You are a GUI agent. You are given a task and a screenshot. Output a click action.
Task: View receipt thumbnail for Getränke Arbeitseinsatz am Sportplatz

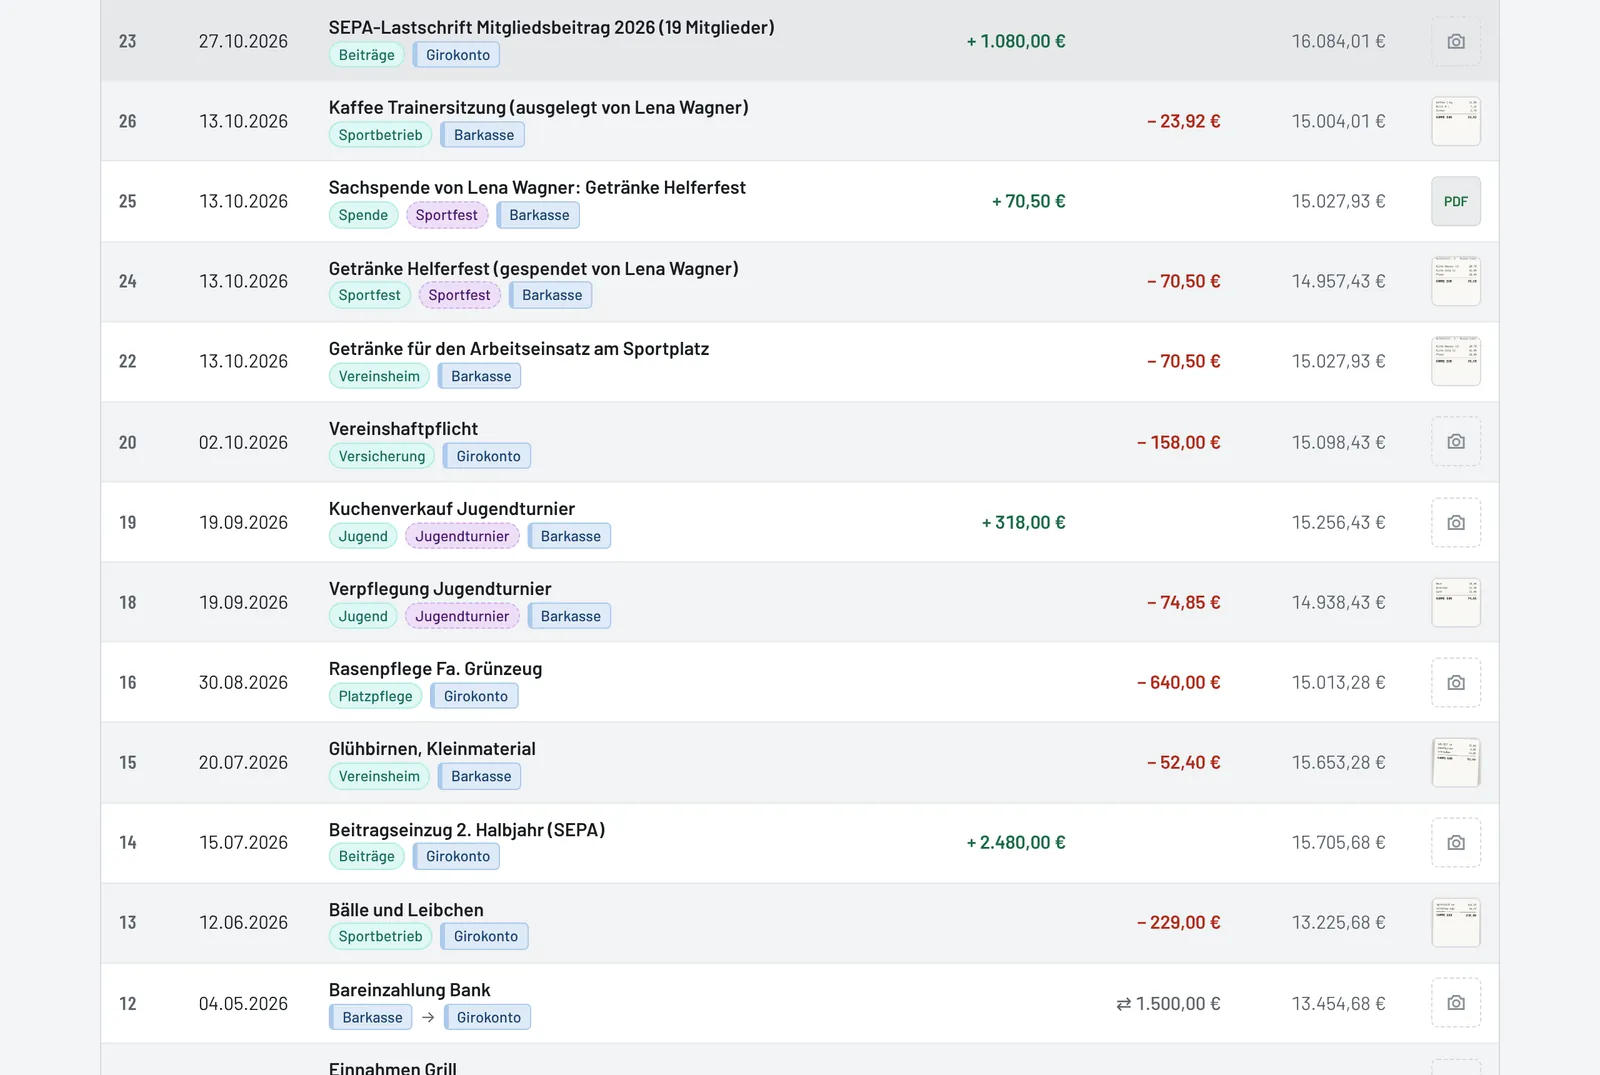(x=1456, y=361)
